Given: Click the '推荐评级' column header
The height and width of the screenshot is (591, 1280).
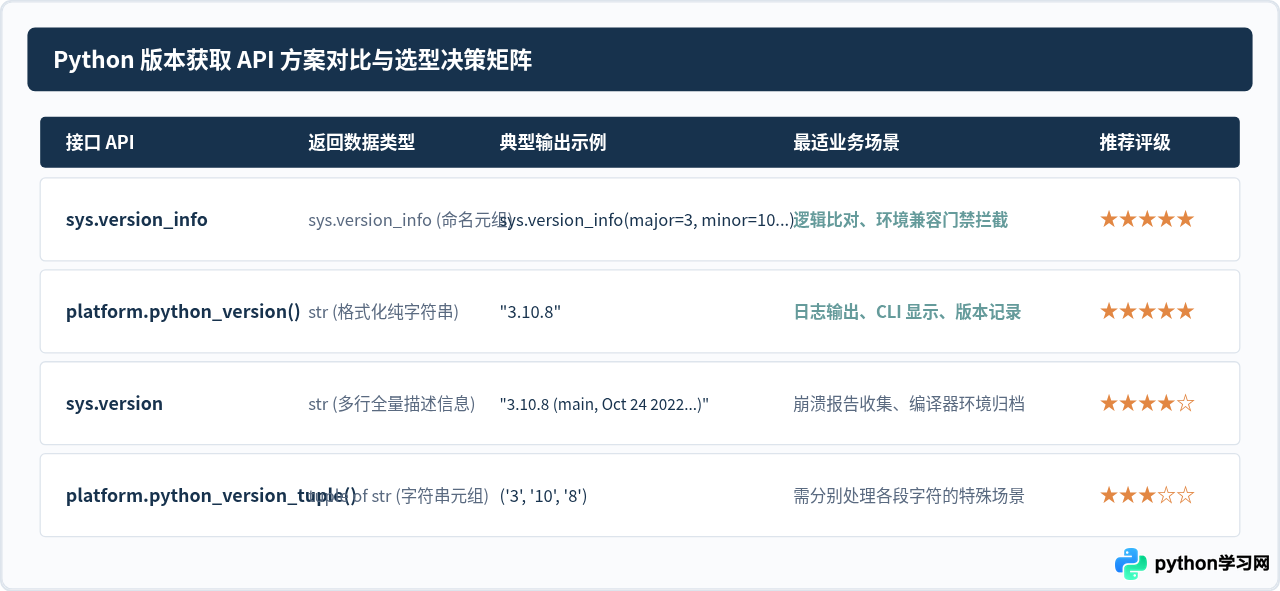Looking at the screenshot, I should (1135, 142).
